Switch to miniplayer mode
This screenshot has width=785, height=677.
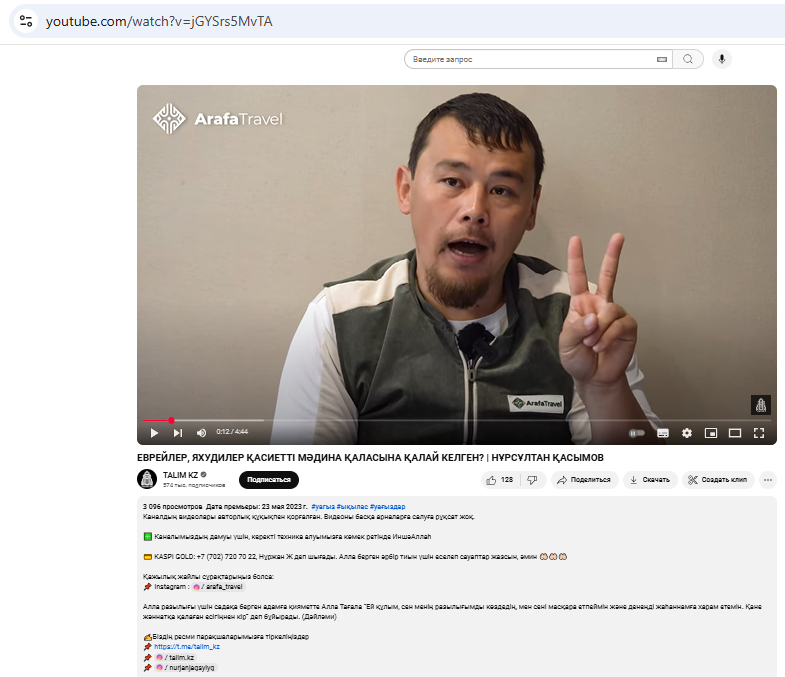pos(711,433)
